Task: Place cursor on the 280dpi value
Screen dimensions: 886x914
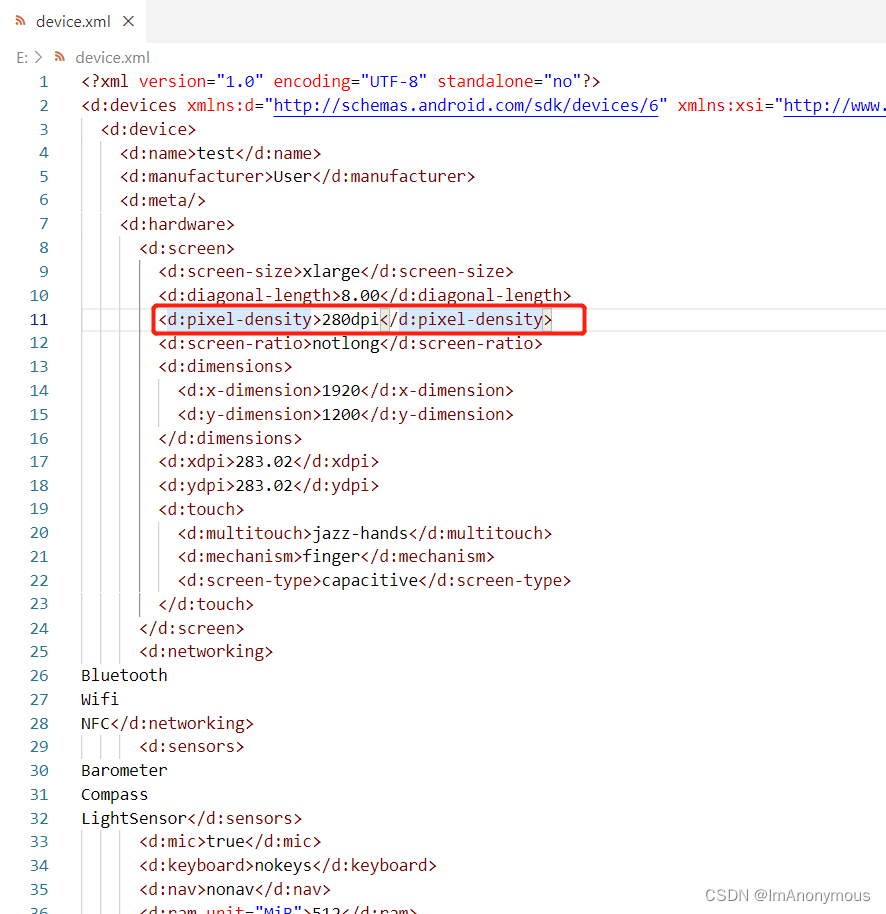Action: tap(348, 318)
